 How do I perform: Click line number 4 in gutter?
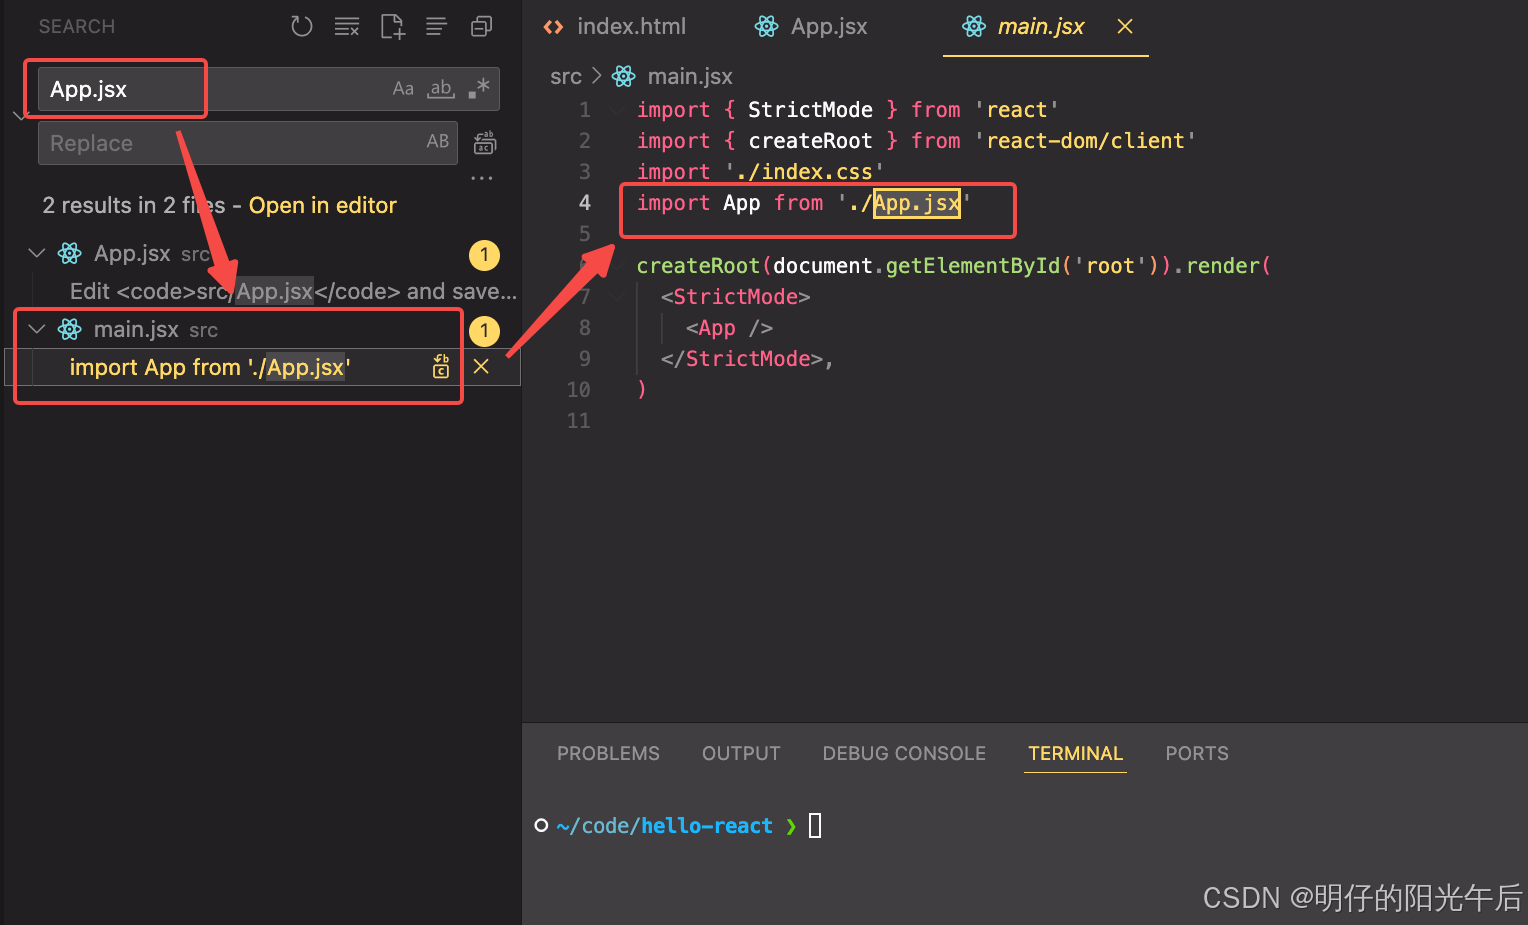(585, 203)
